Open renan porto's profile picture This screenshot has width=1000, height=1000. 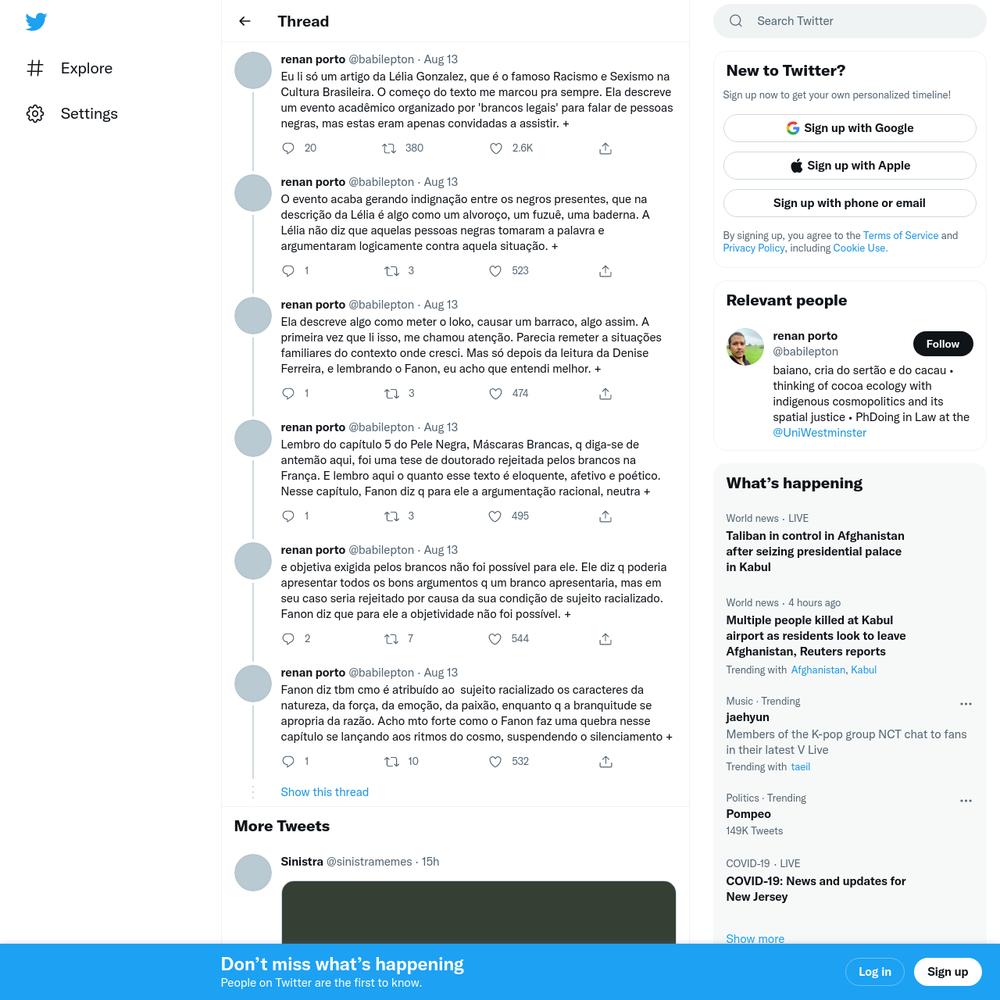(x=745, y=347)
